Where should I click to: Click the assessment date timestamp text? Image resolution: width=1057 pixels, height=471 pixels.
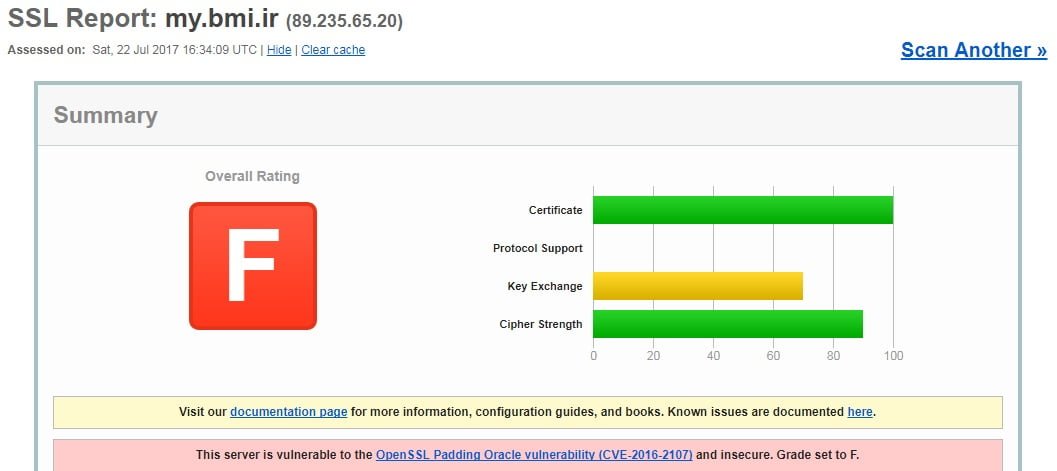pyautogui.click(x=173, y=50)
